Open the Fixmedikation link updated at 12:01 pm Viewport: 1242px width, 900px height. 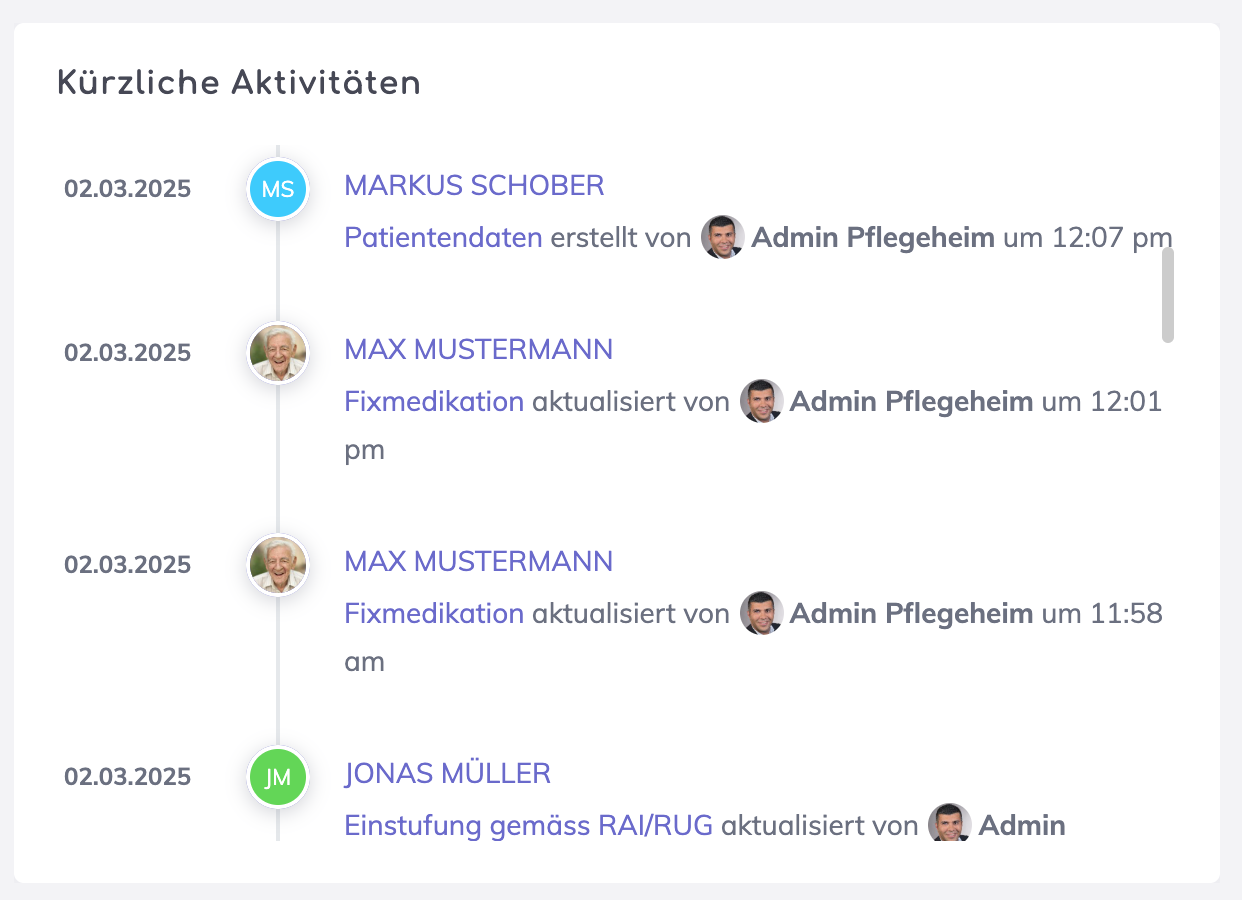434,402
